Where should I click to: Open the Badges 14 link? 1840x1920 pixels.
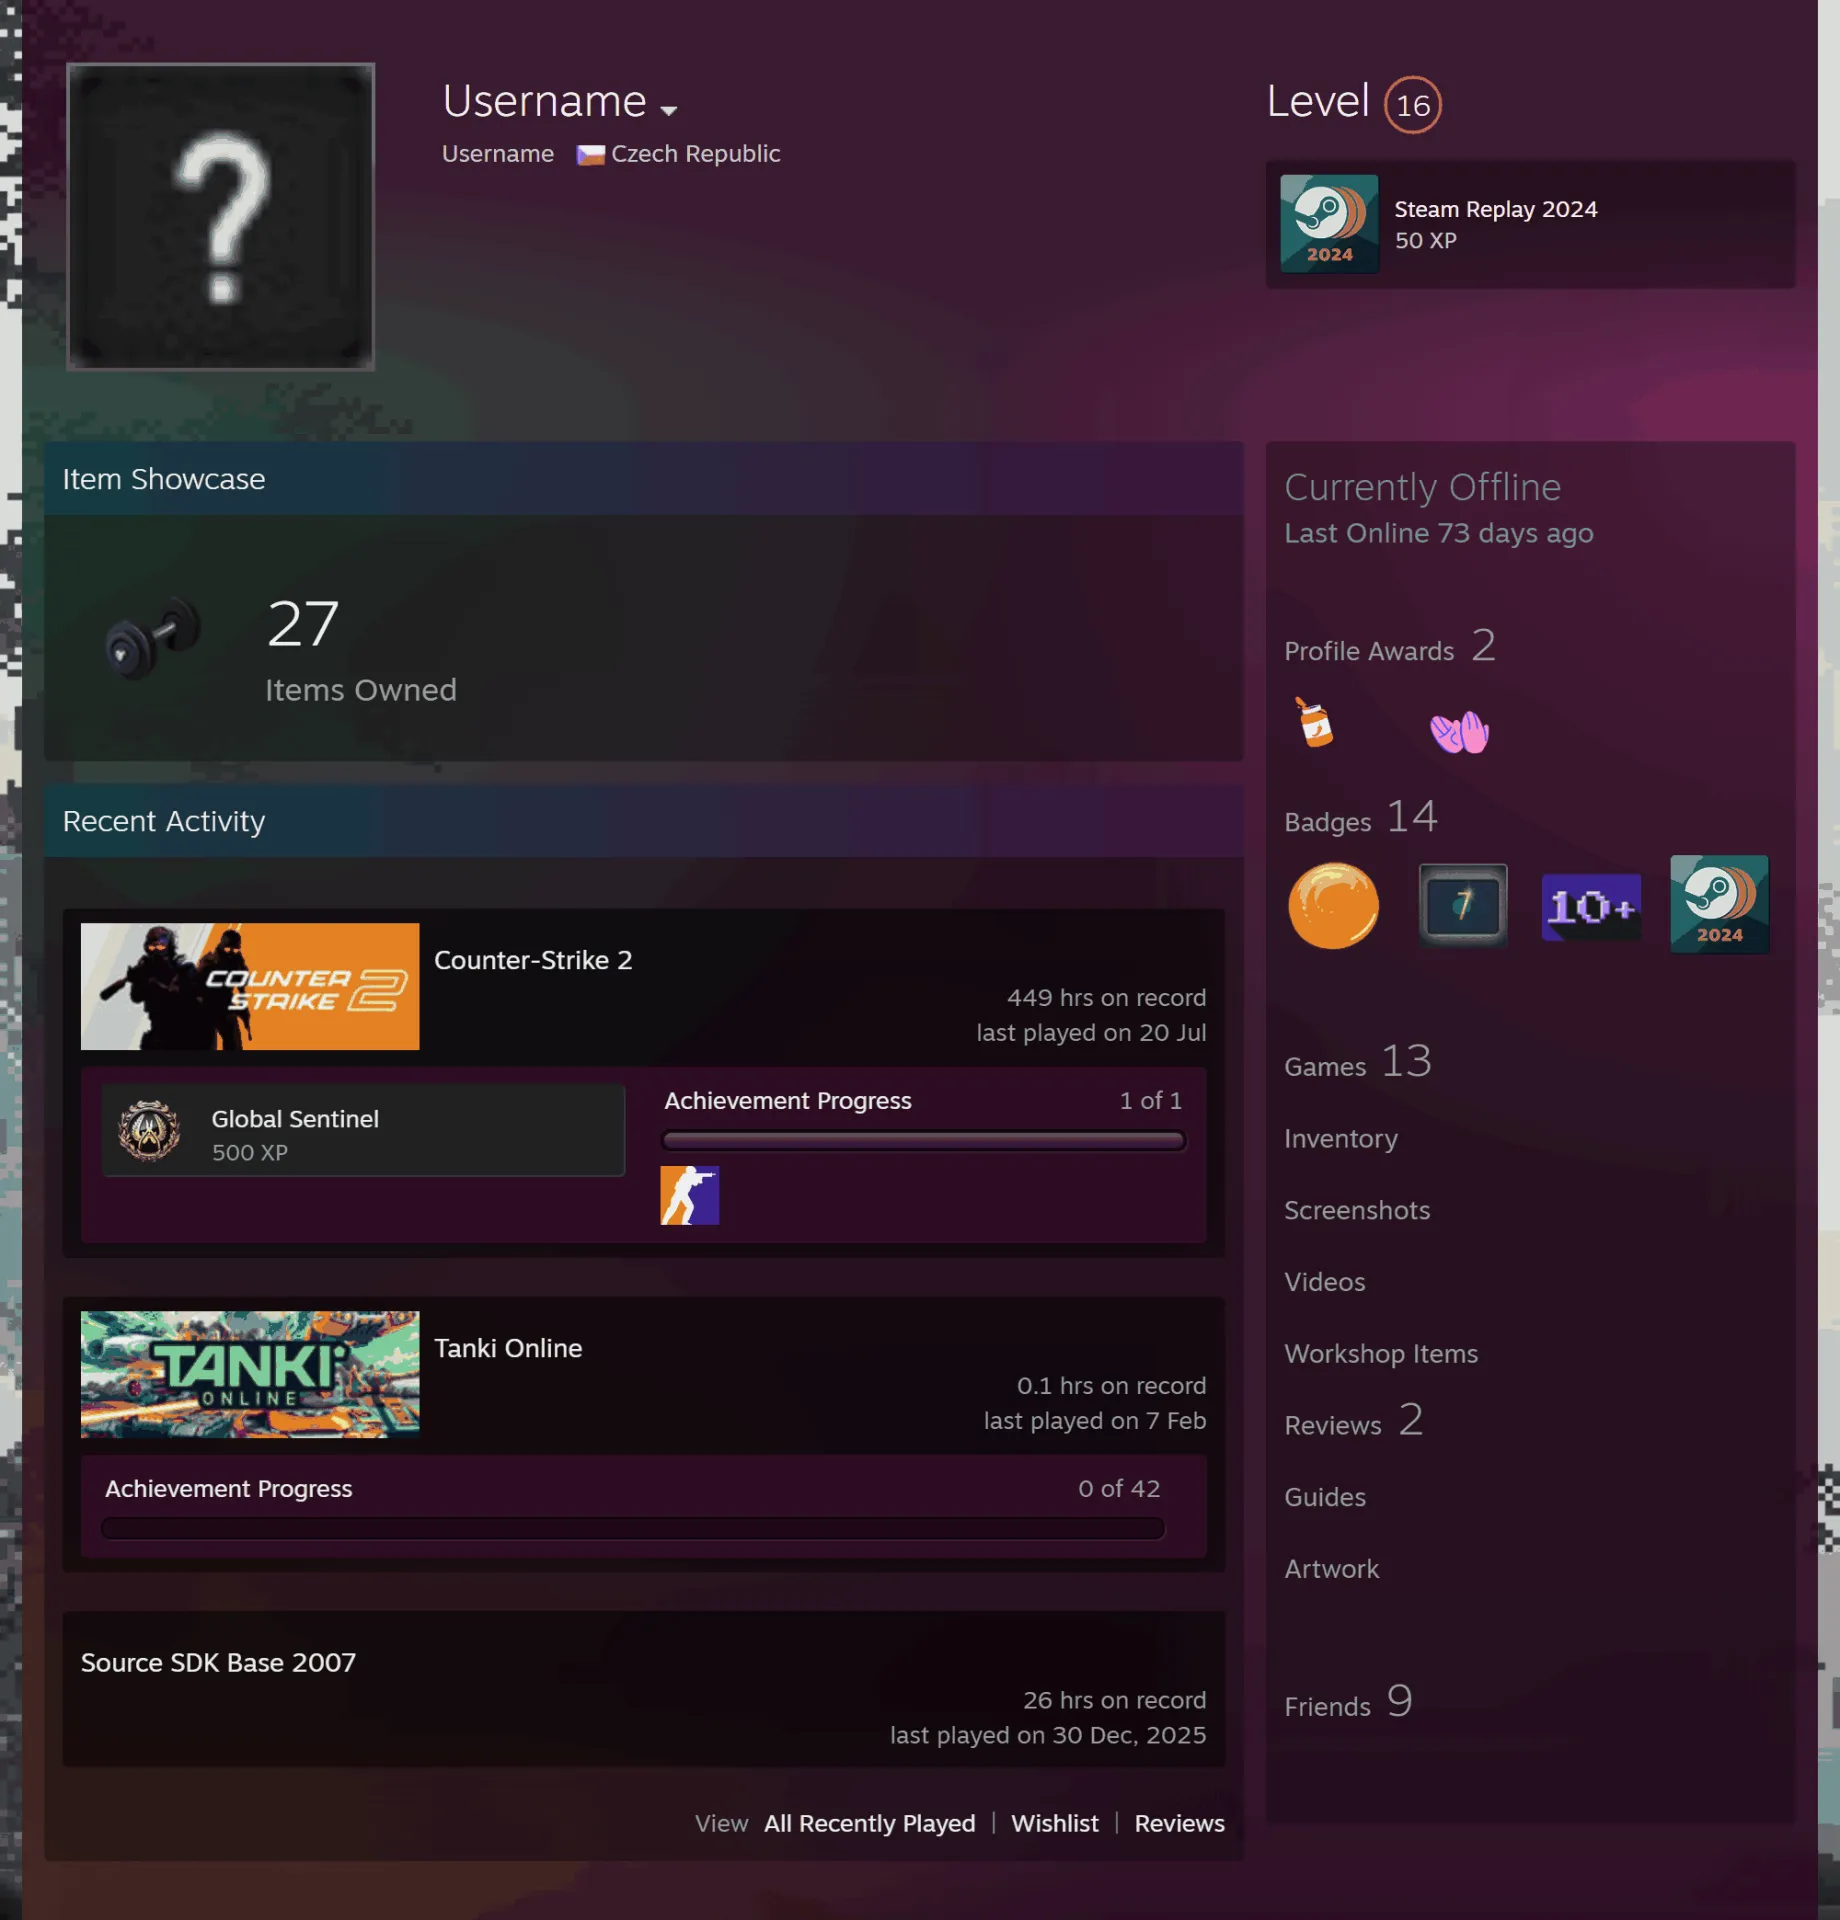(x=1361, y=818)
